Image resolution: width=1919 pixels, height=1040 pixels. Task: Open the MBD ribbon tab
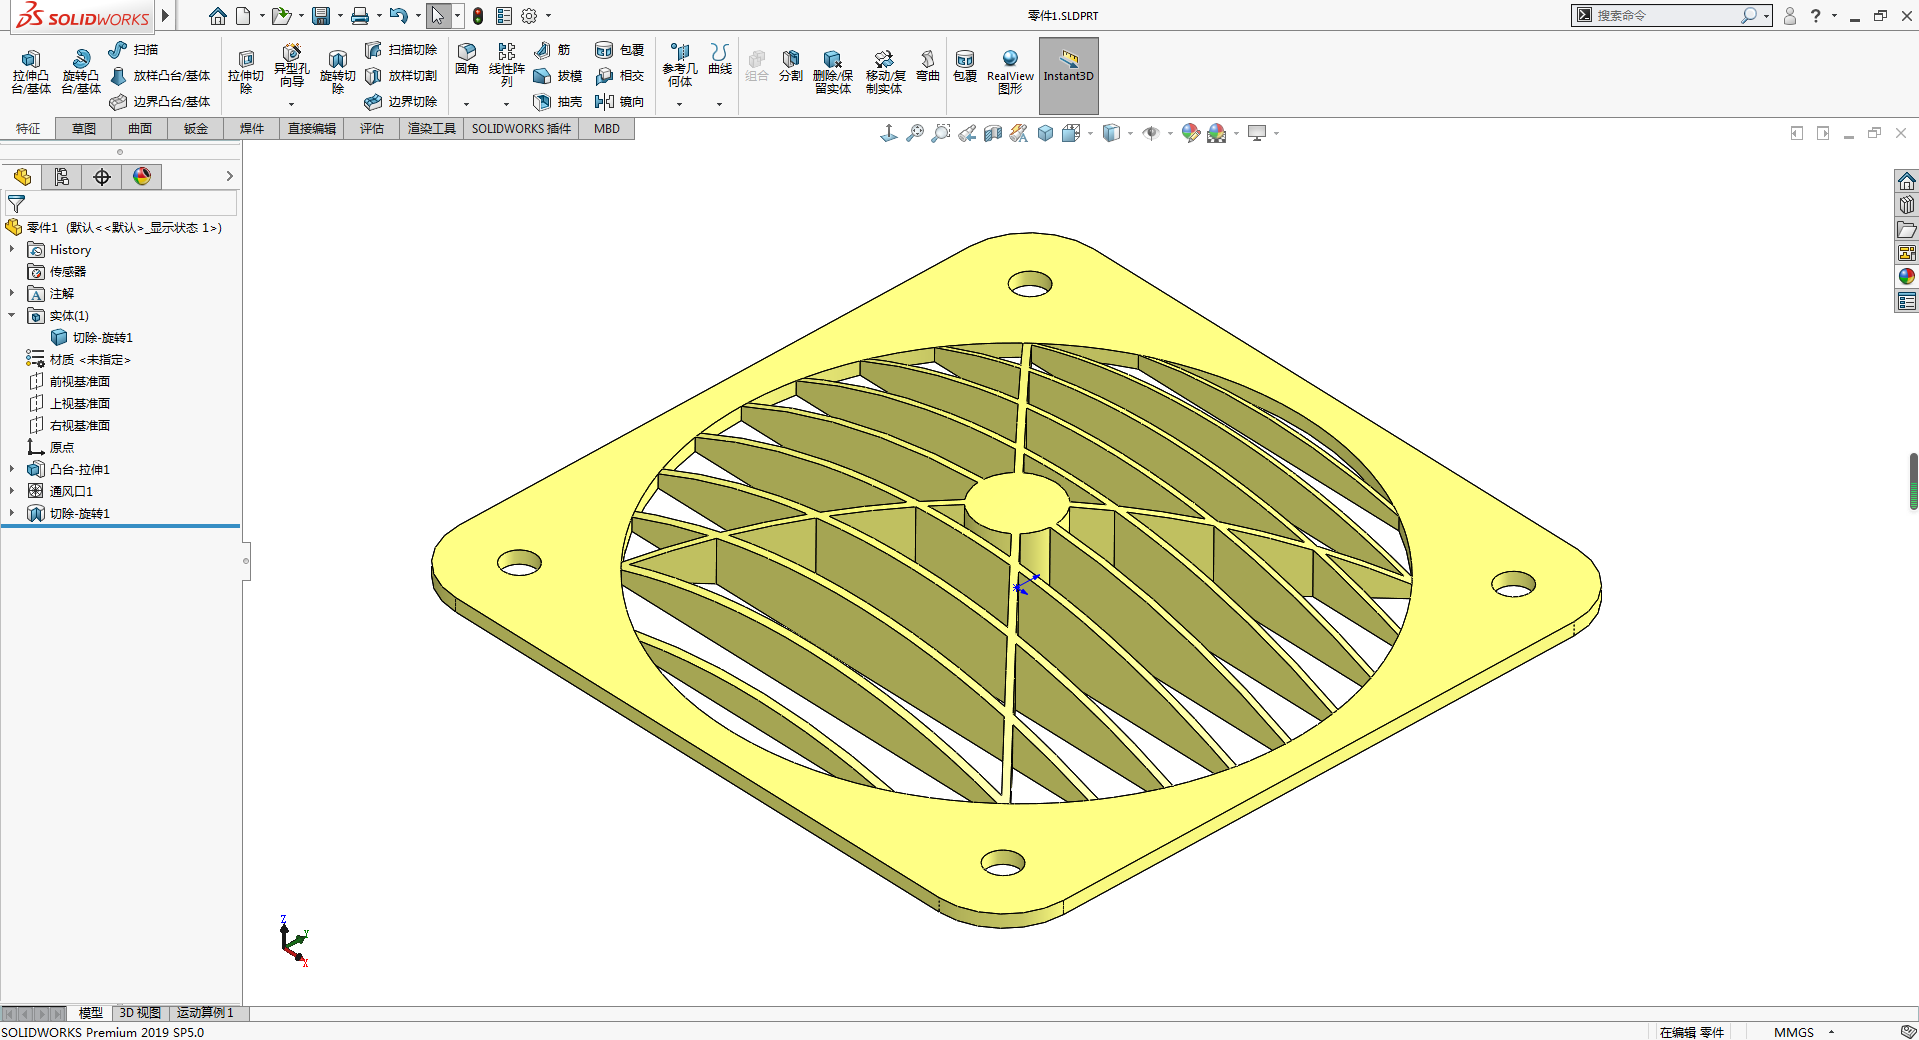pos(607,129)
